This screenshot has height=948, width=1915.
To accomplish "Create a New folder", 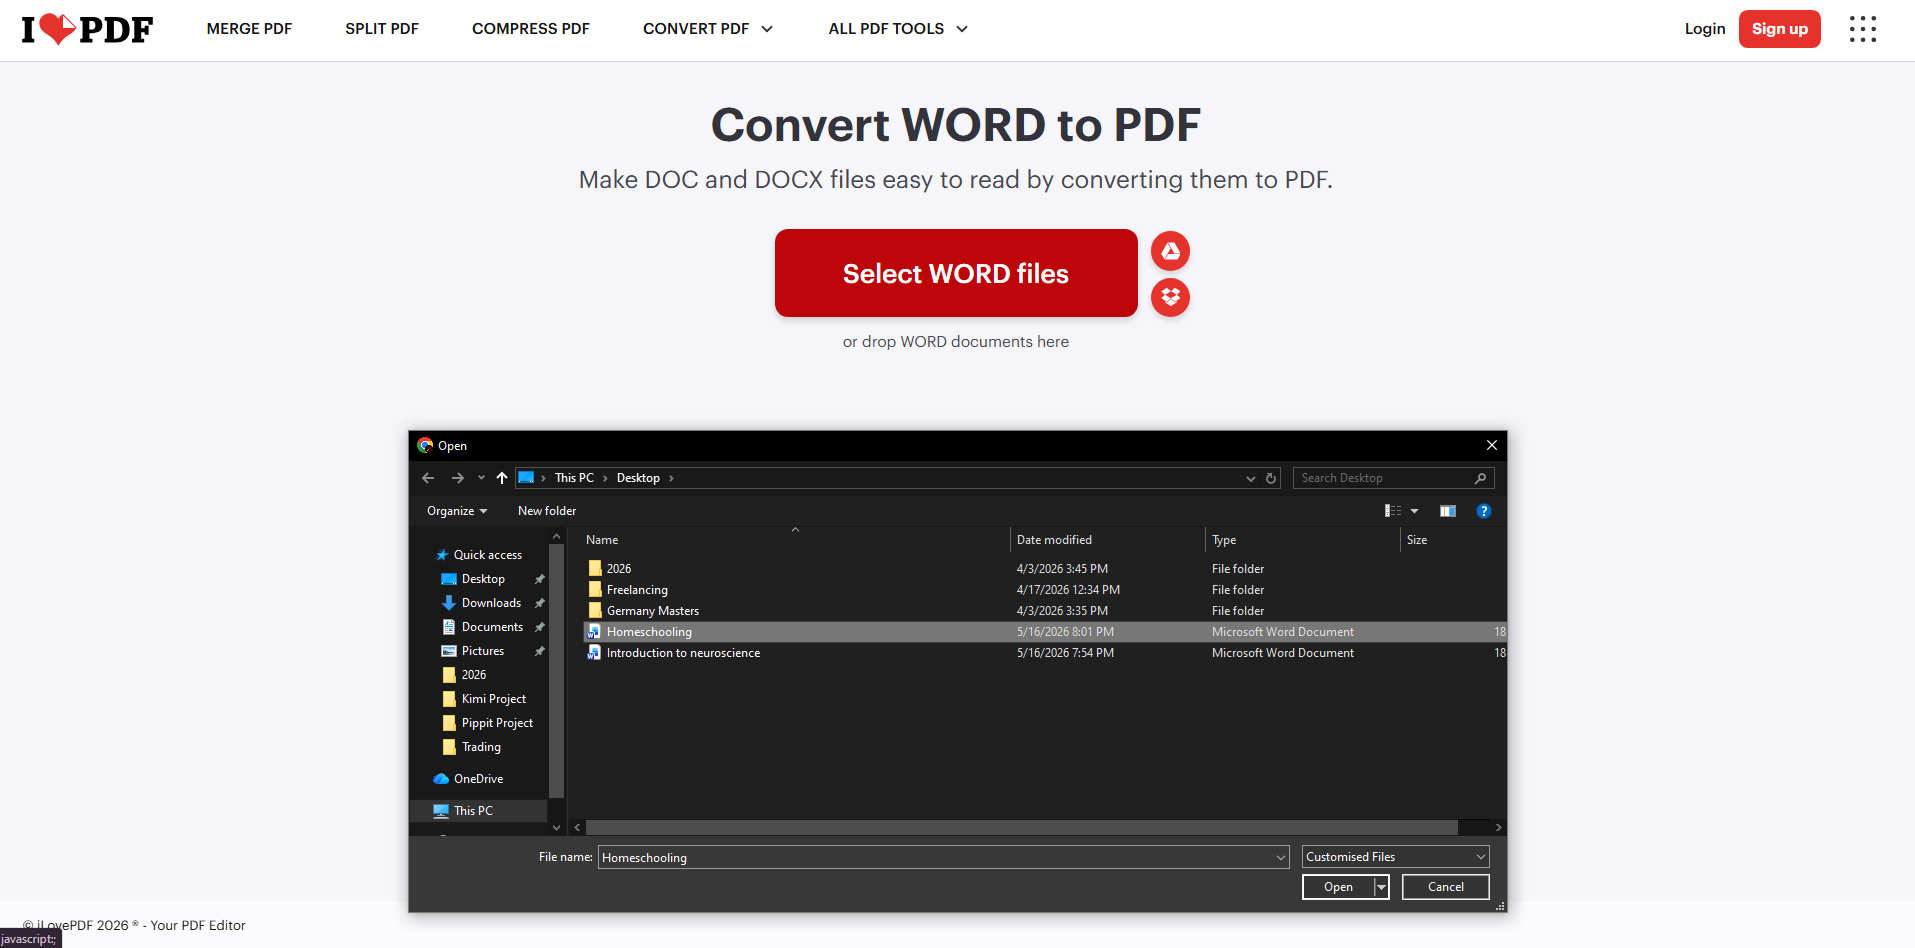I will 547,511.
